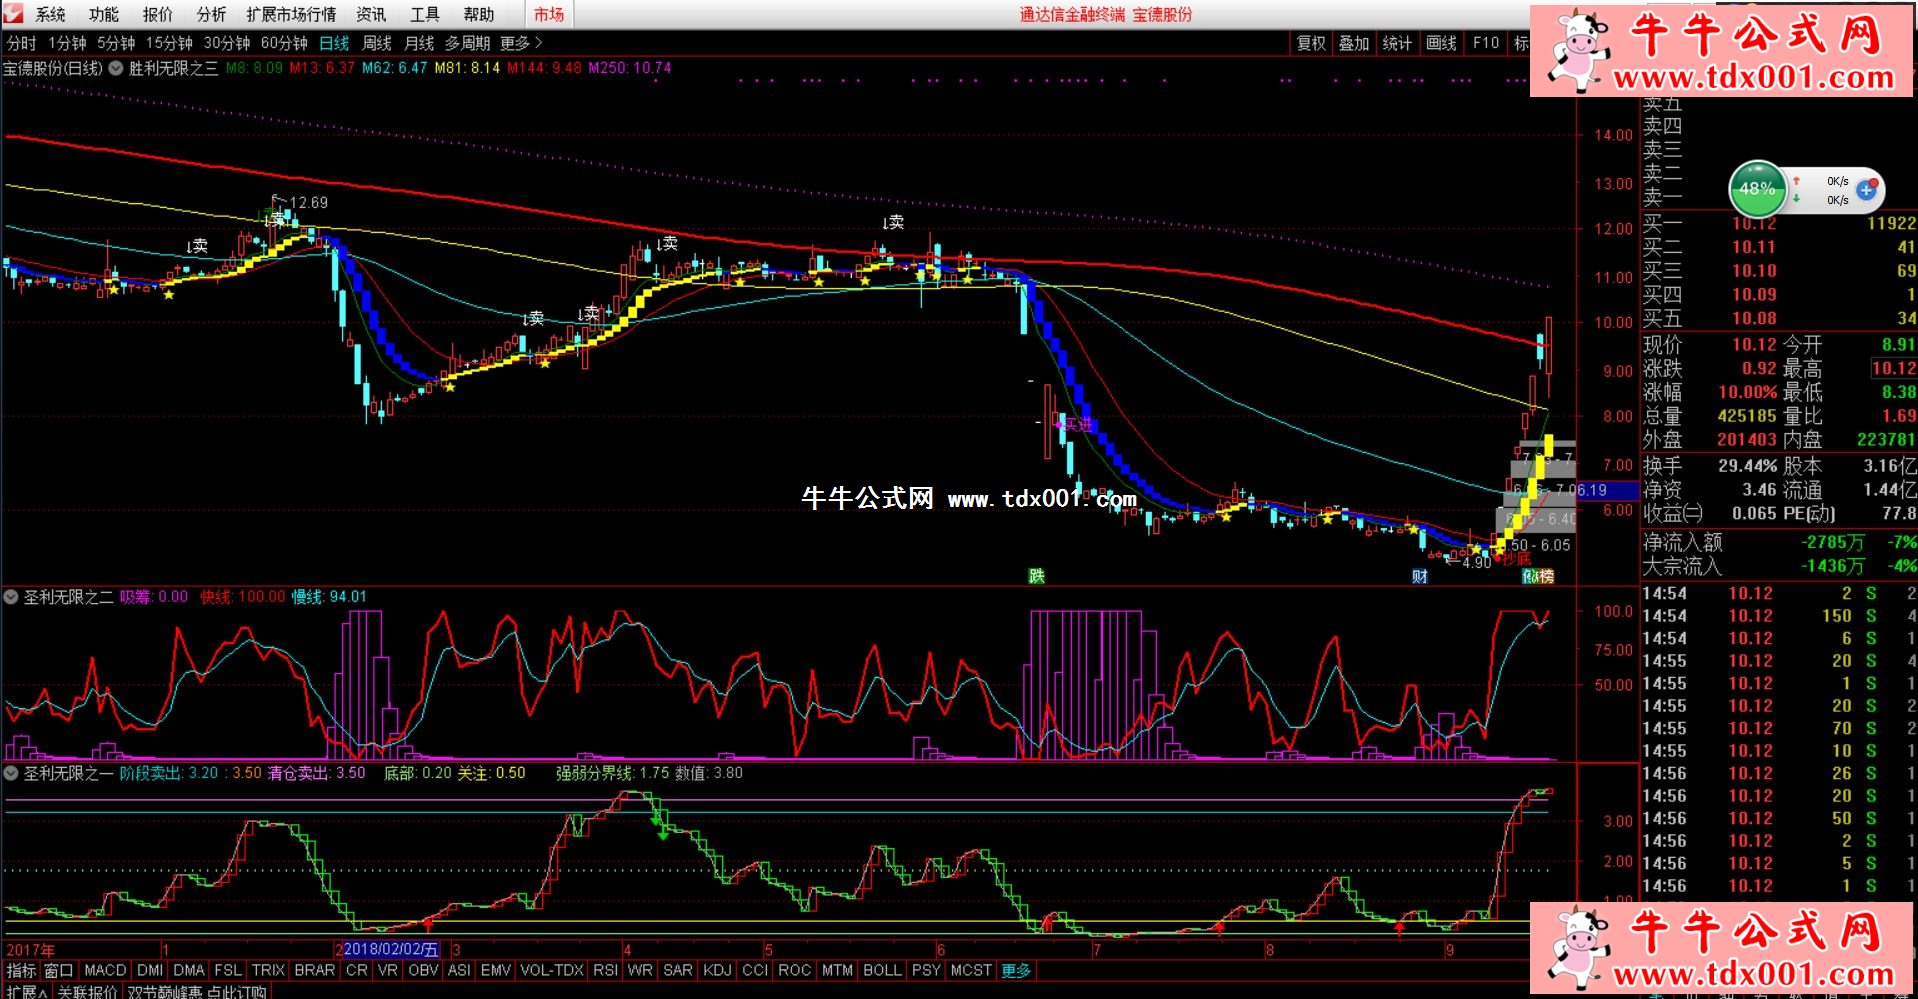Select the 分时 chart period
The height and width of the screenshot is (999, 1918).
[x=21, y=43]
